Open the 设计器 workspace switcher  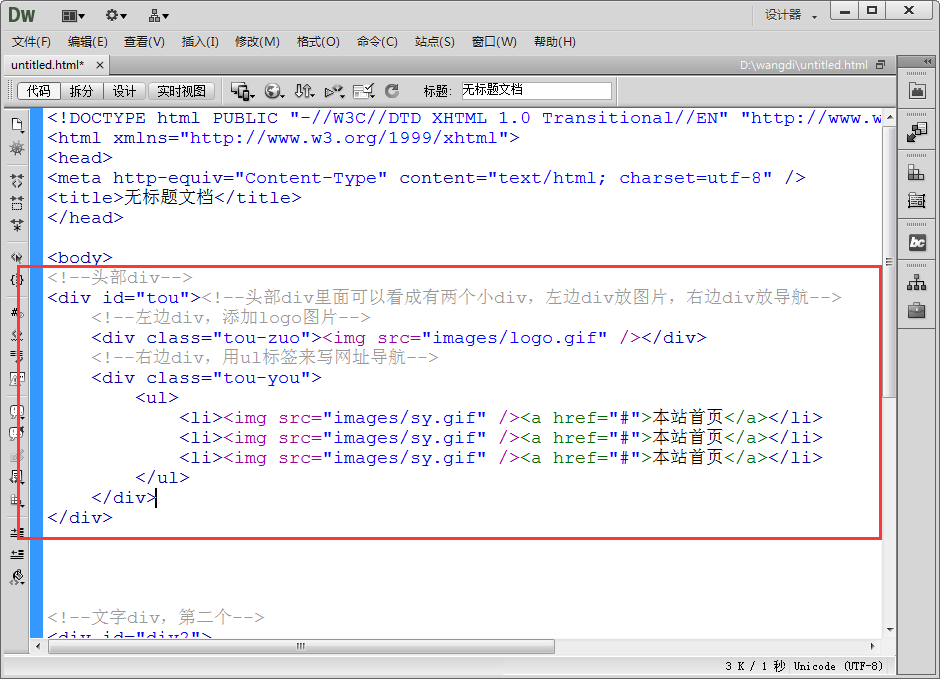click(x=790, y=15)
